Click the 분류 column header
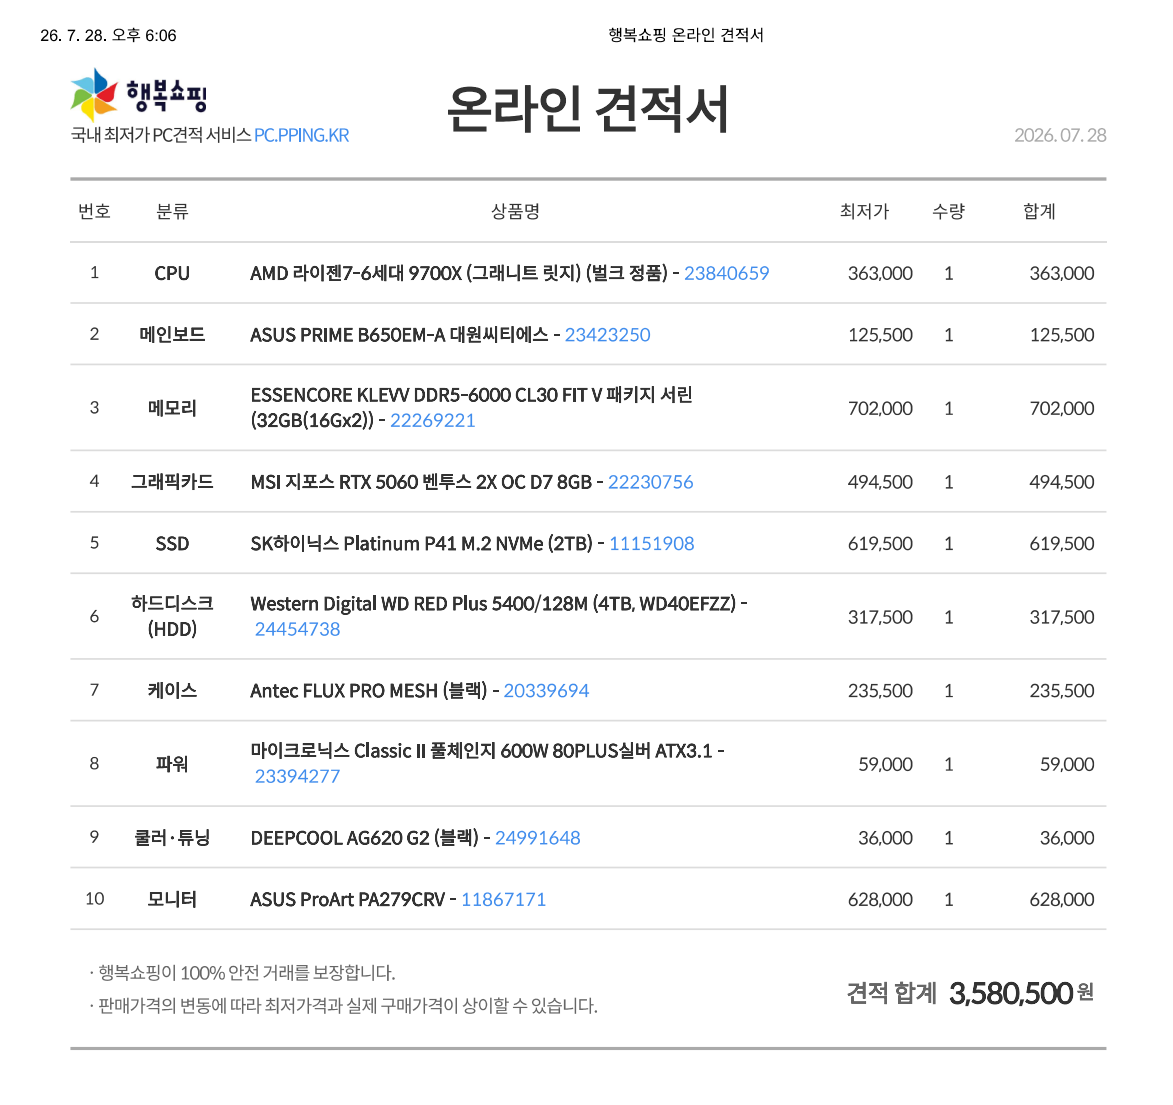This screenshot has height=1105, width=1173. point(172,212)
